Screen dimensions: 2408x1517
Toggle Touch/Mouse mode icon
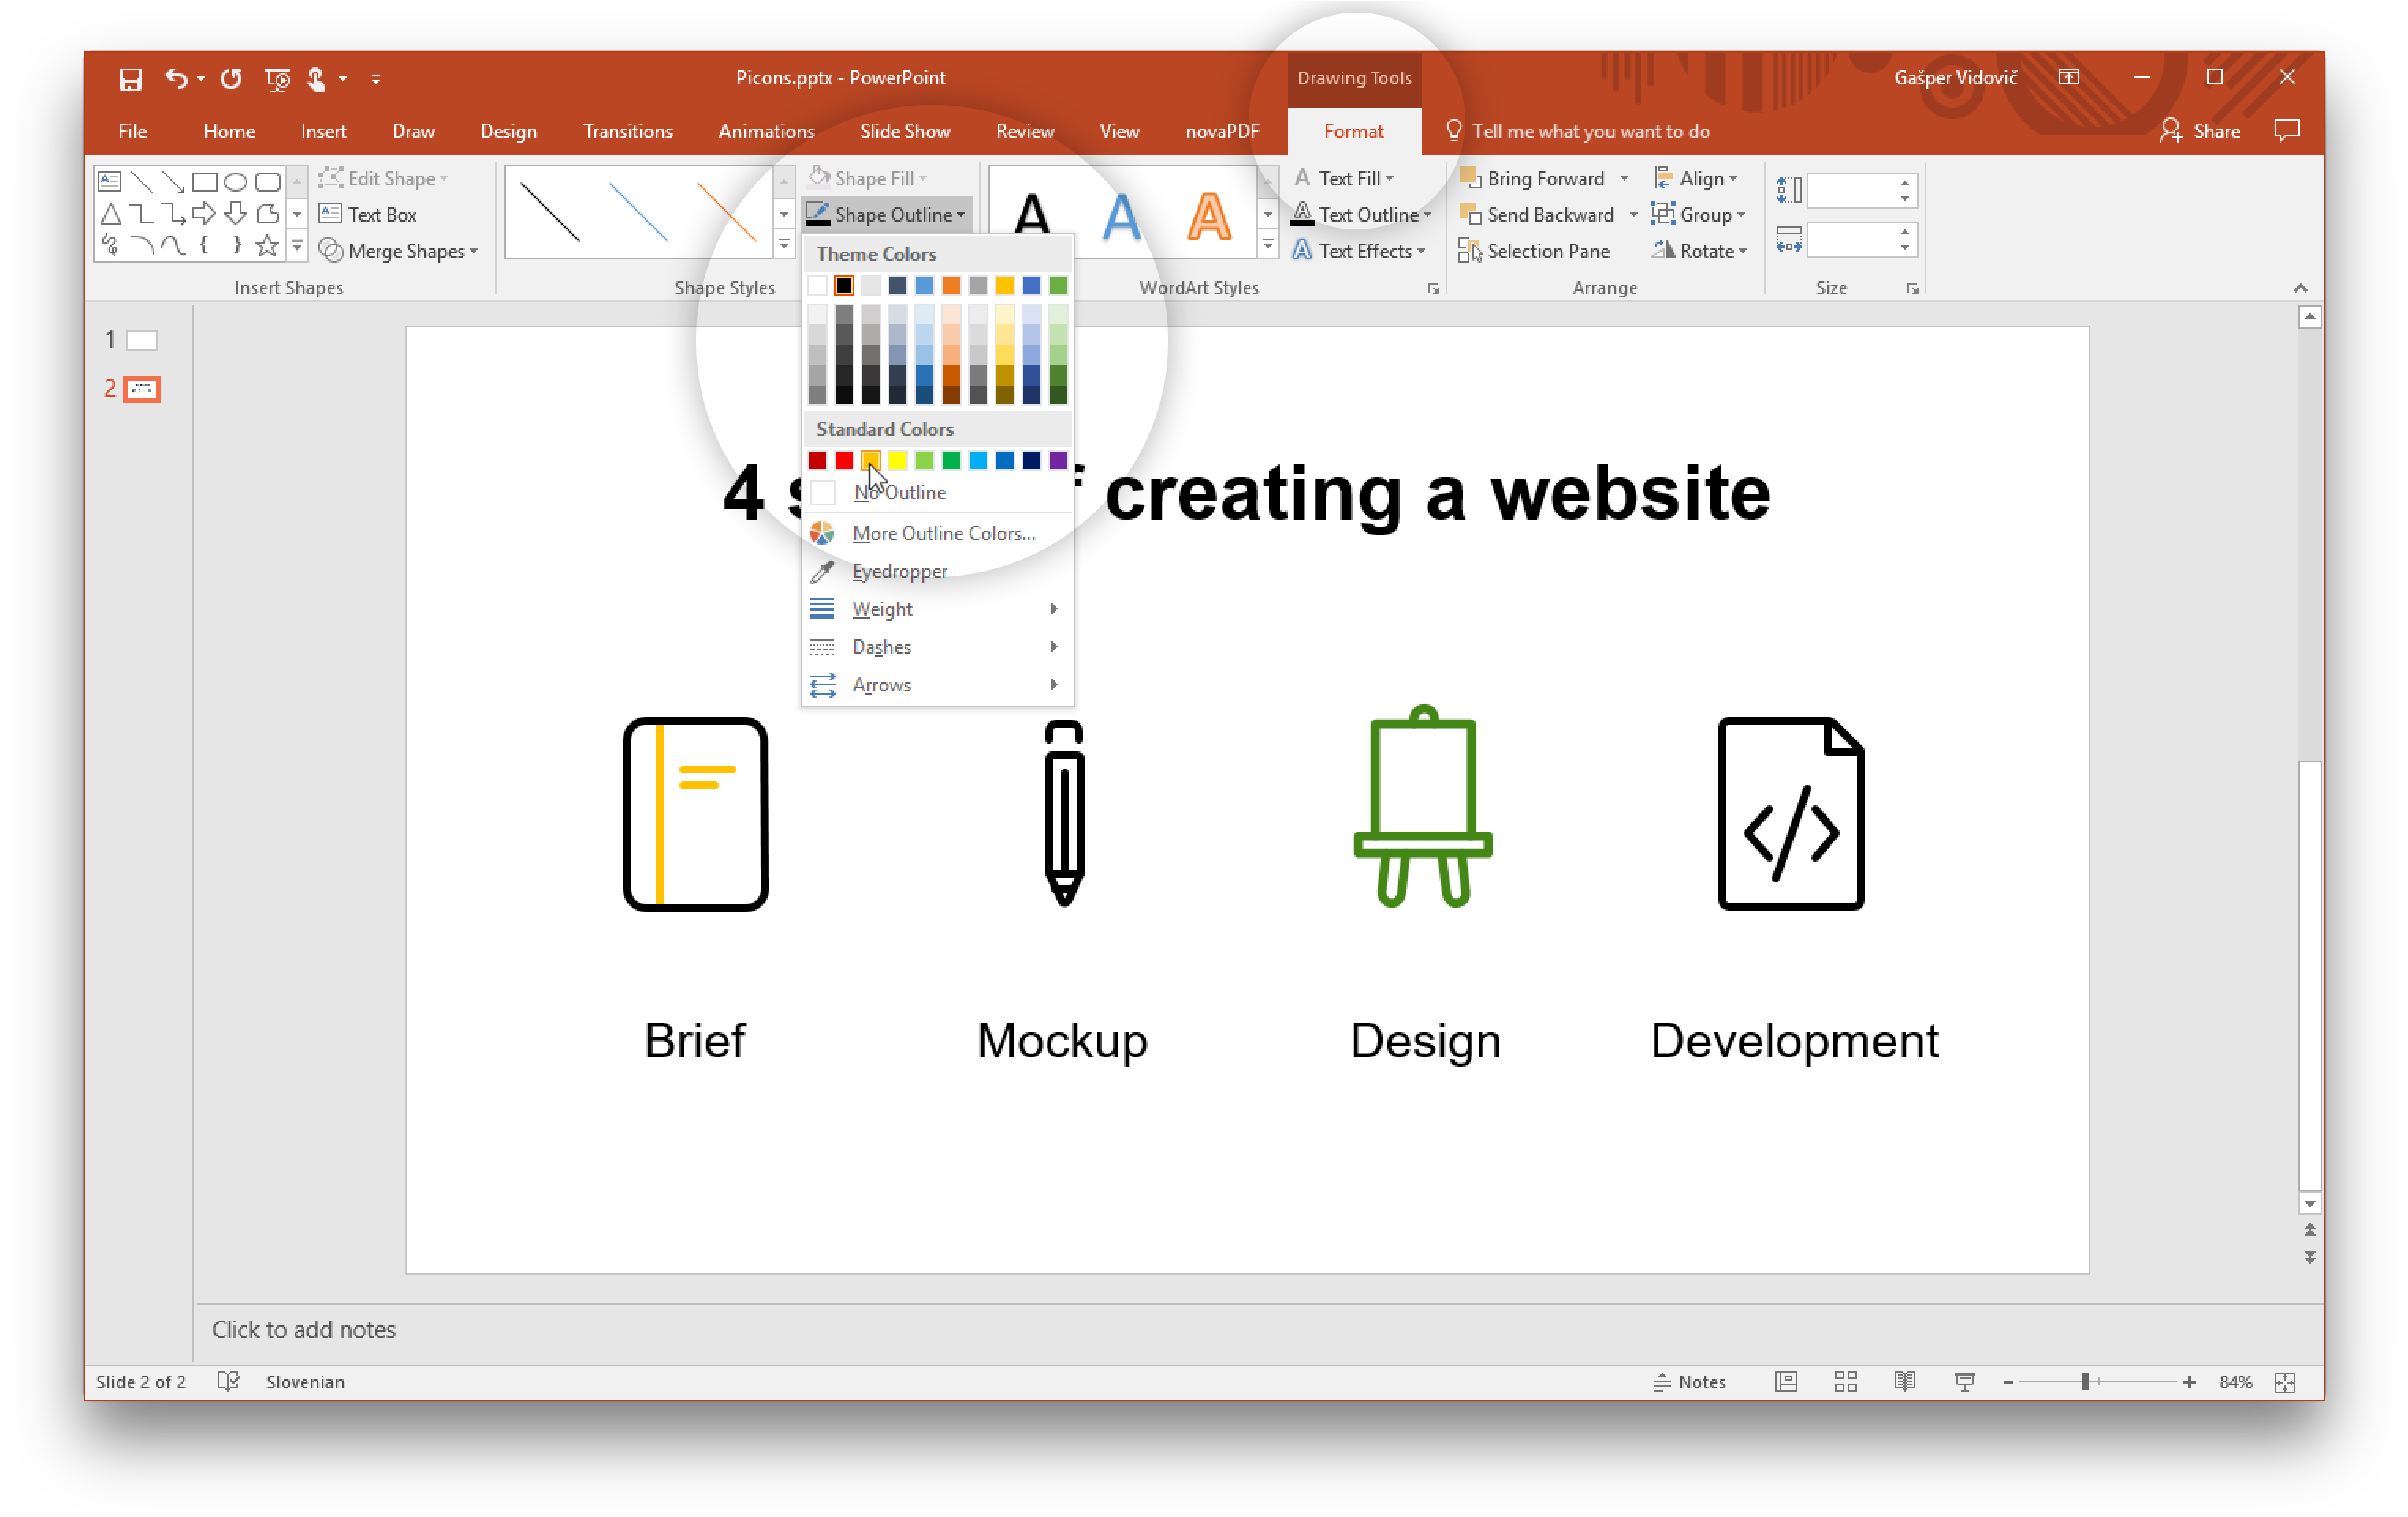coord(316,78)
